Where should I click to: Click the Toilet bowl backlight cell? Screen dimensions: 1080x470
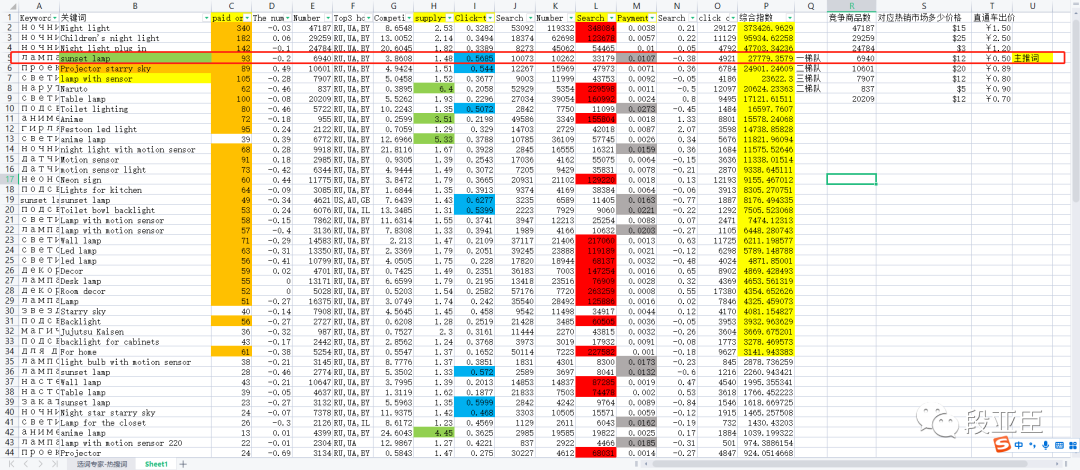coord(135,210)
